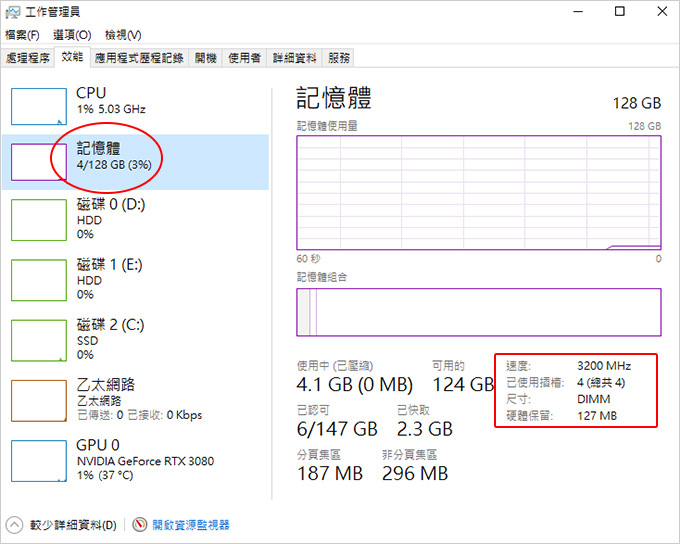The height and width of the screenshot is (544, 680).
Task: Click the 較少詳細資料(D) button label
Action: [73, 525]
